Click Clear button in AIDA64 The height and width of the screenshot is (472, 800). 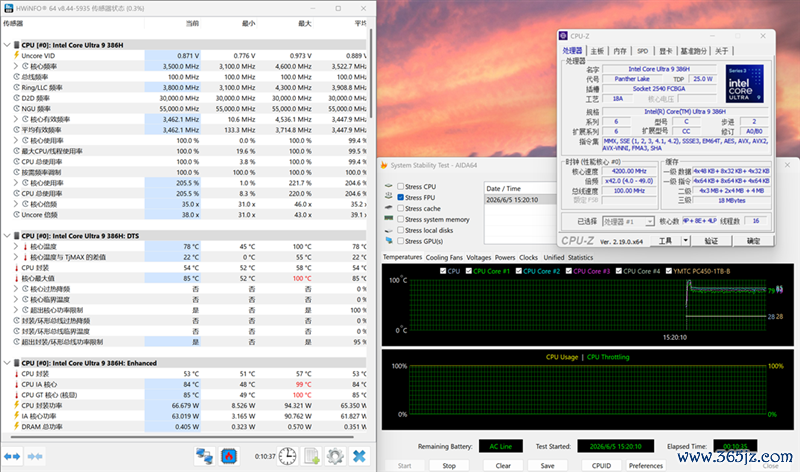pyautogui.click(x=503, y=465)
